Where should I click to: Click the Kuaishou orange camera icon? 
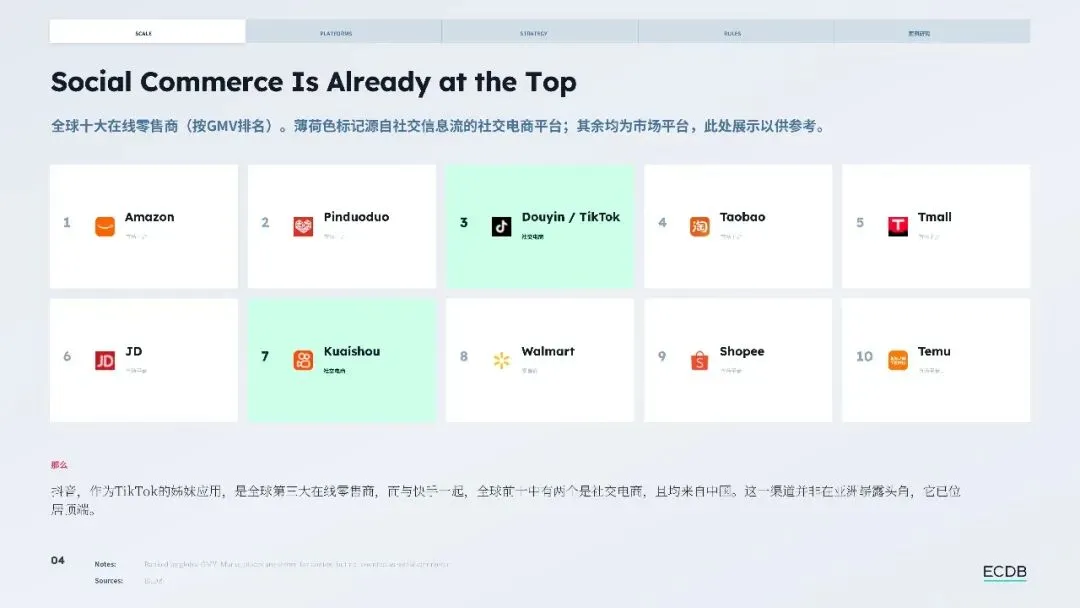point(303,360)
